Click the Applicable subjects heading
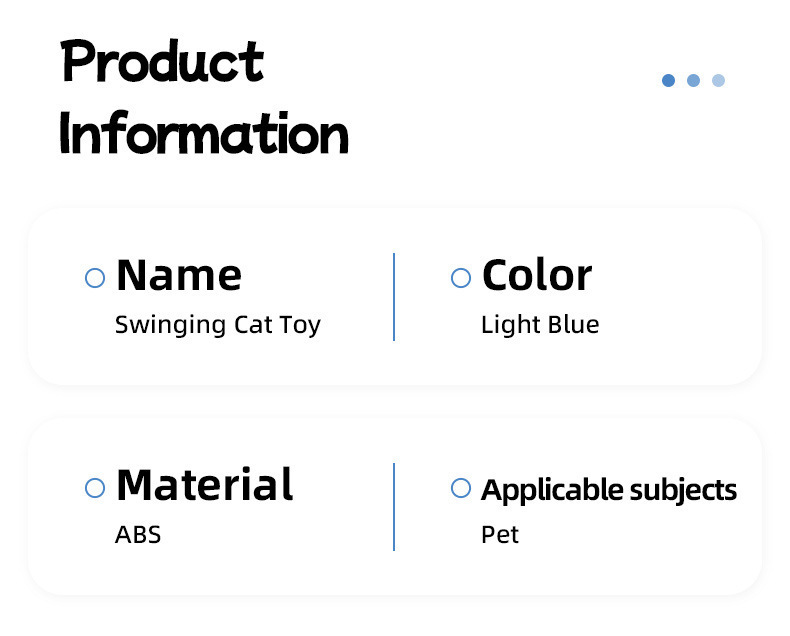 pos(609,490)
